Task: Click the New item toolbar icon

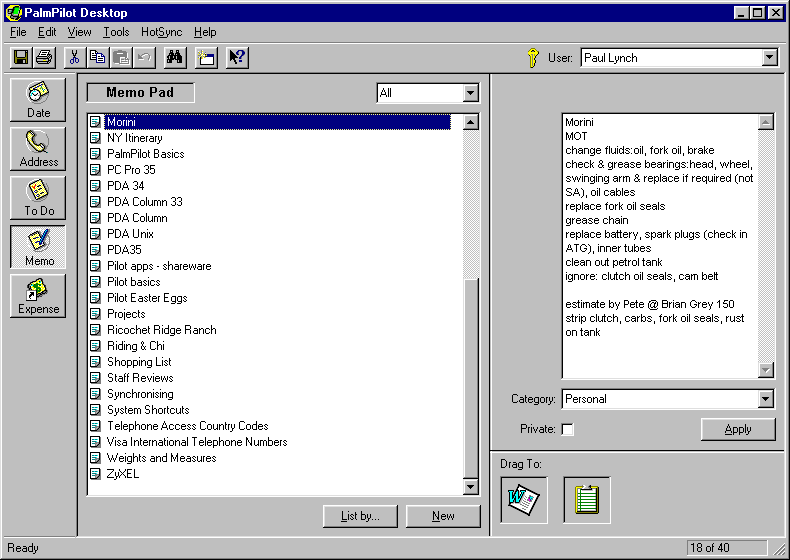Action: click(206, 57)
